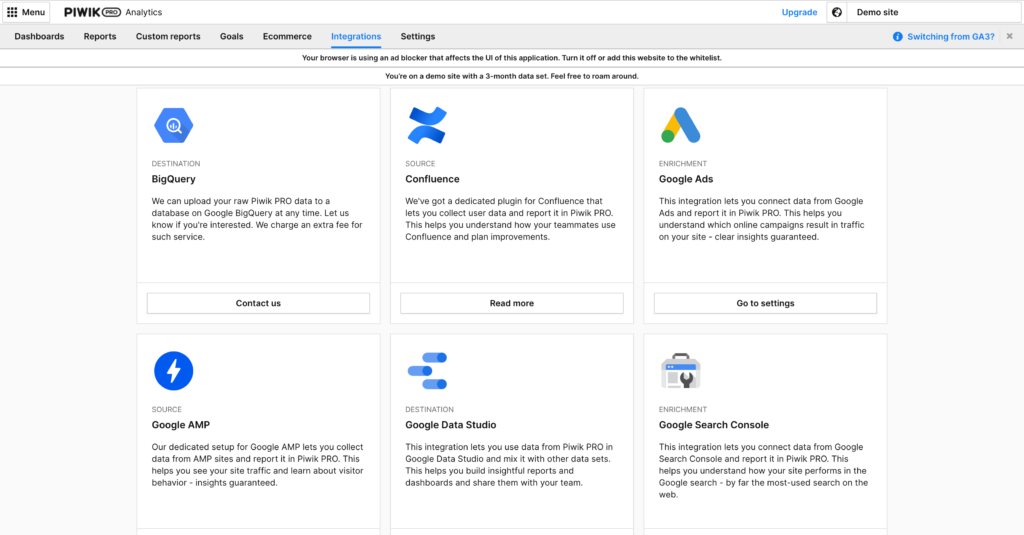Click the Confluence logo icon
This screenshot has height=535, width=1024.
(427, 125)
